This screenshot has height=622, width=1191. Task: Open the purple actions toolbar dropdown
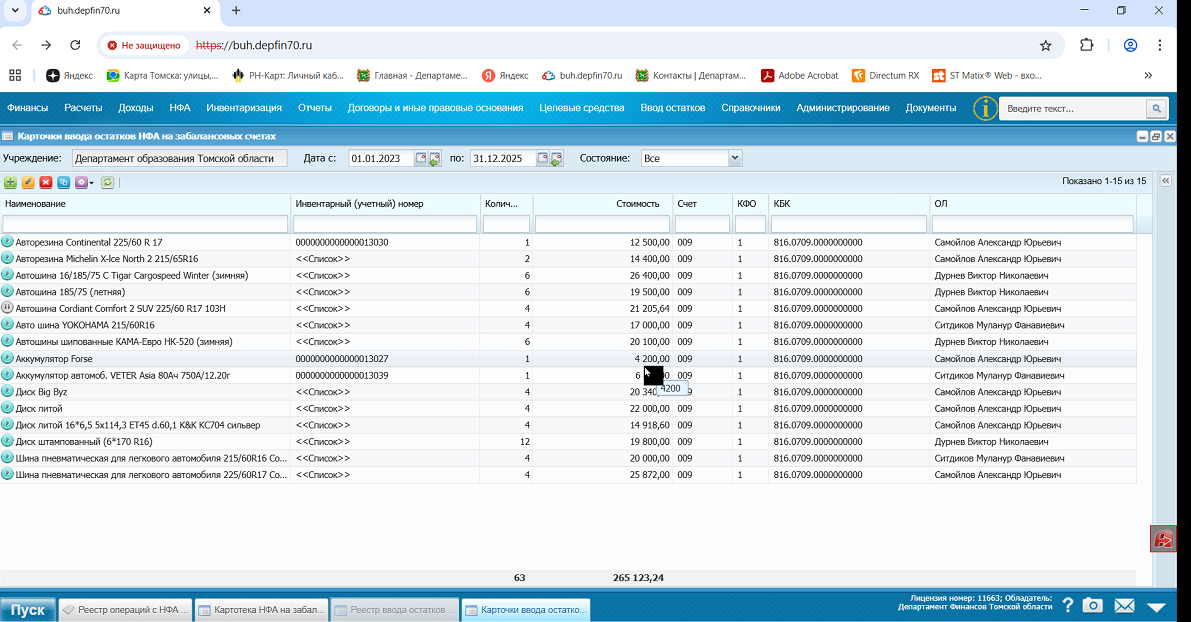tap(84, 182)
